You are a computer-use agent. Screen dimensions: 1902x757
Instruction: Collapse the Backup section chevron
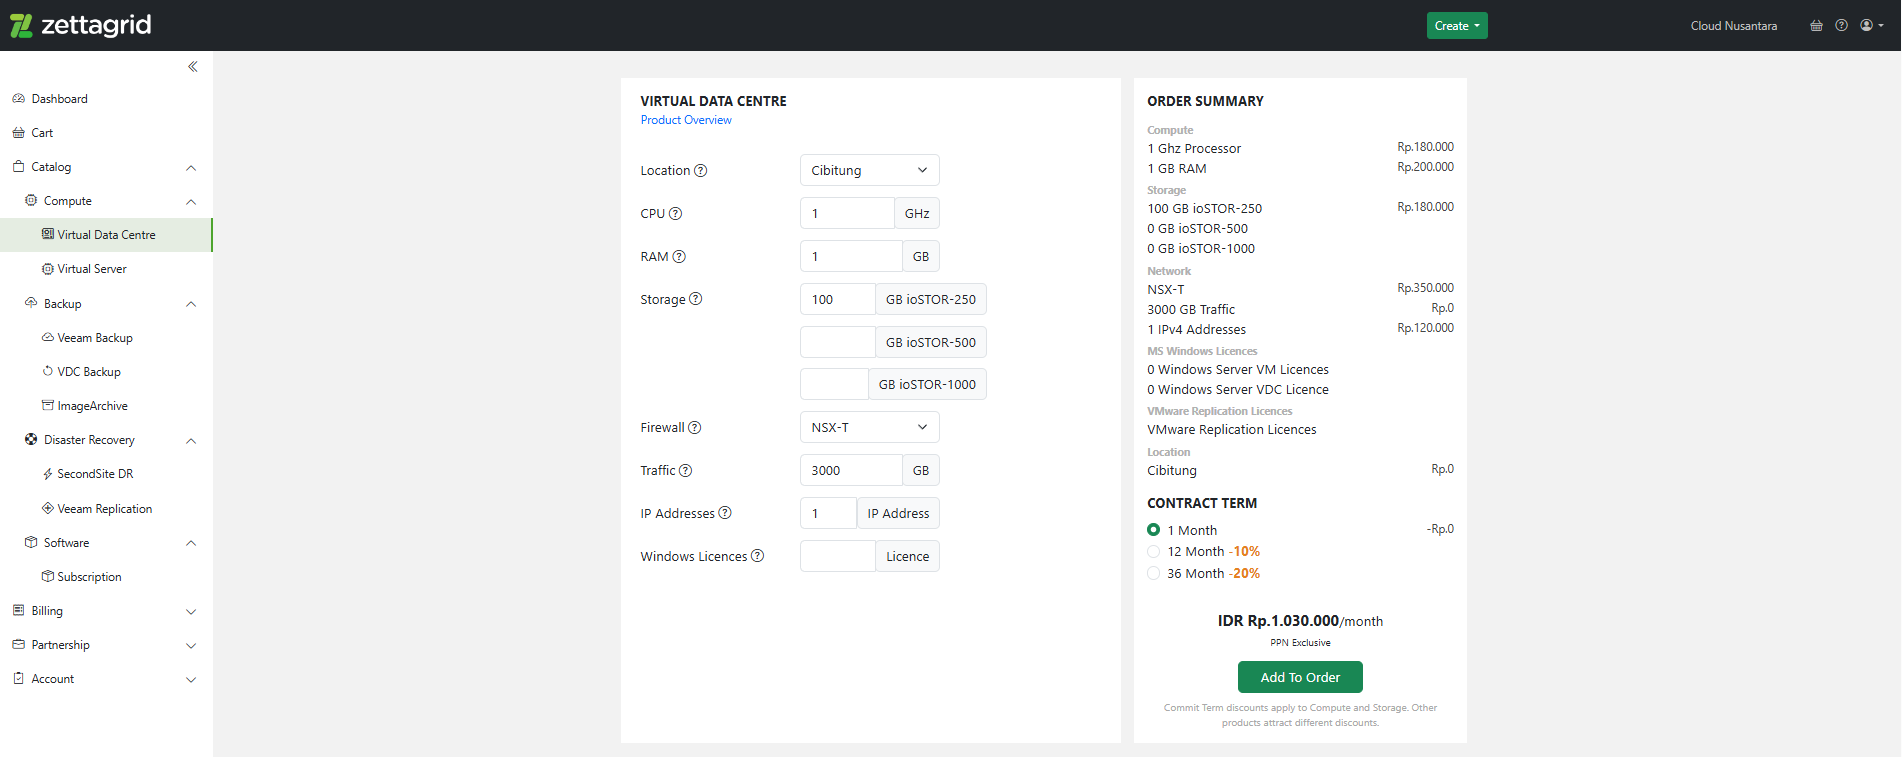click(191, 304)
